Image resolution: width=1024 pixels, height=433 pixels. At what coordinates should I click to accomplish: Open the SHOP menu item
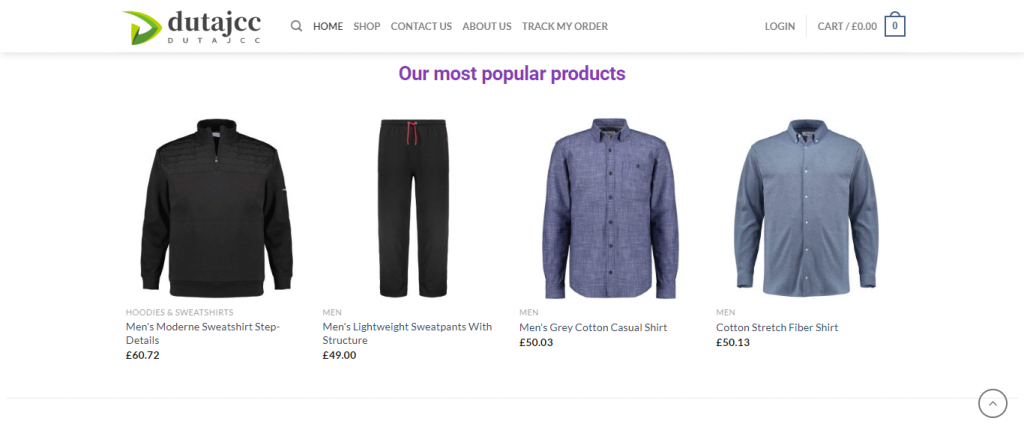367,26
